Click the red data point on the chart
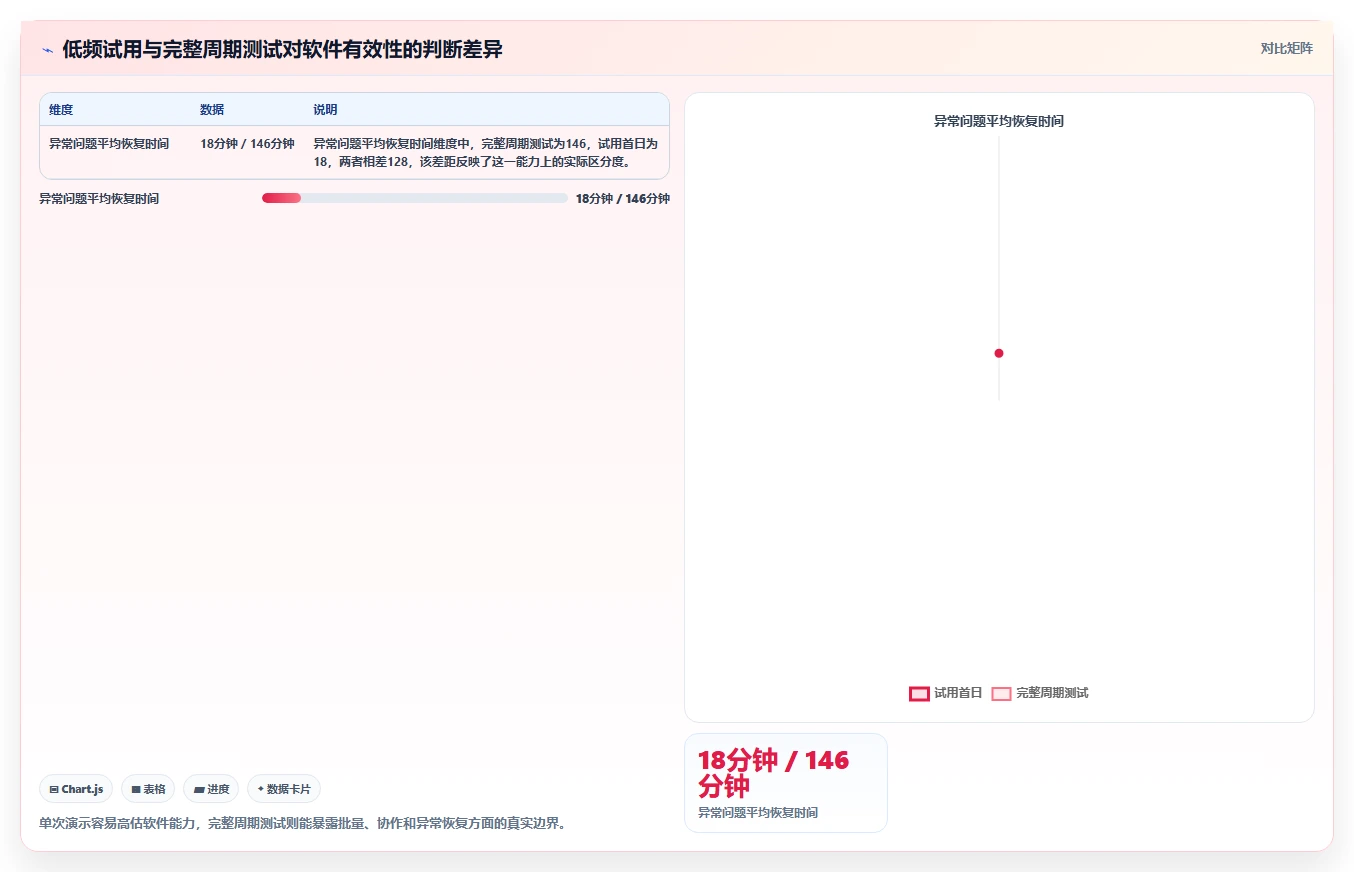The image size is (1354, 872). (x=998, y=353)
